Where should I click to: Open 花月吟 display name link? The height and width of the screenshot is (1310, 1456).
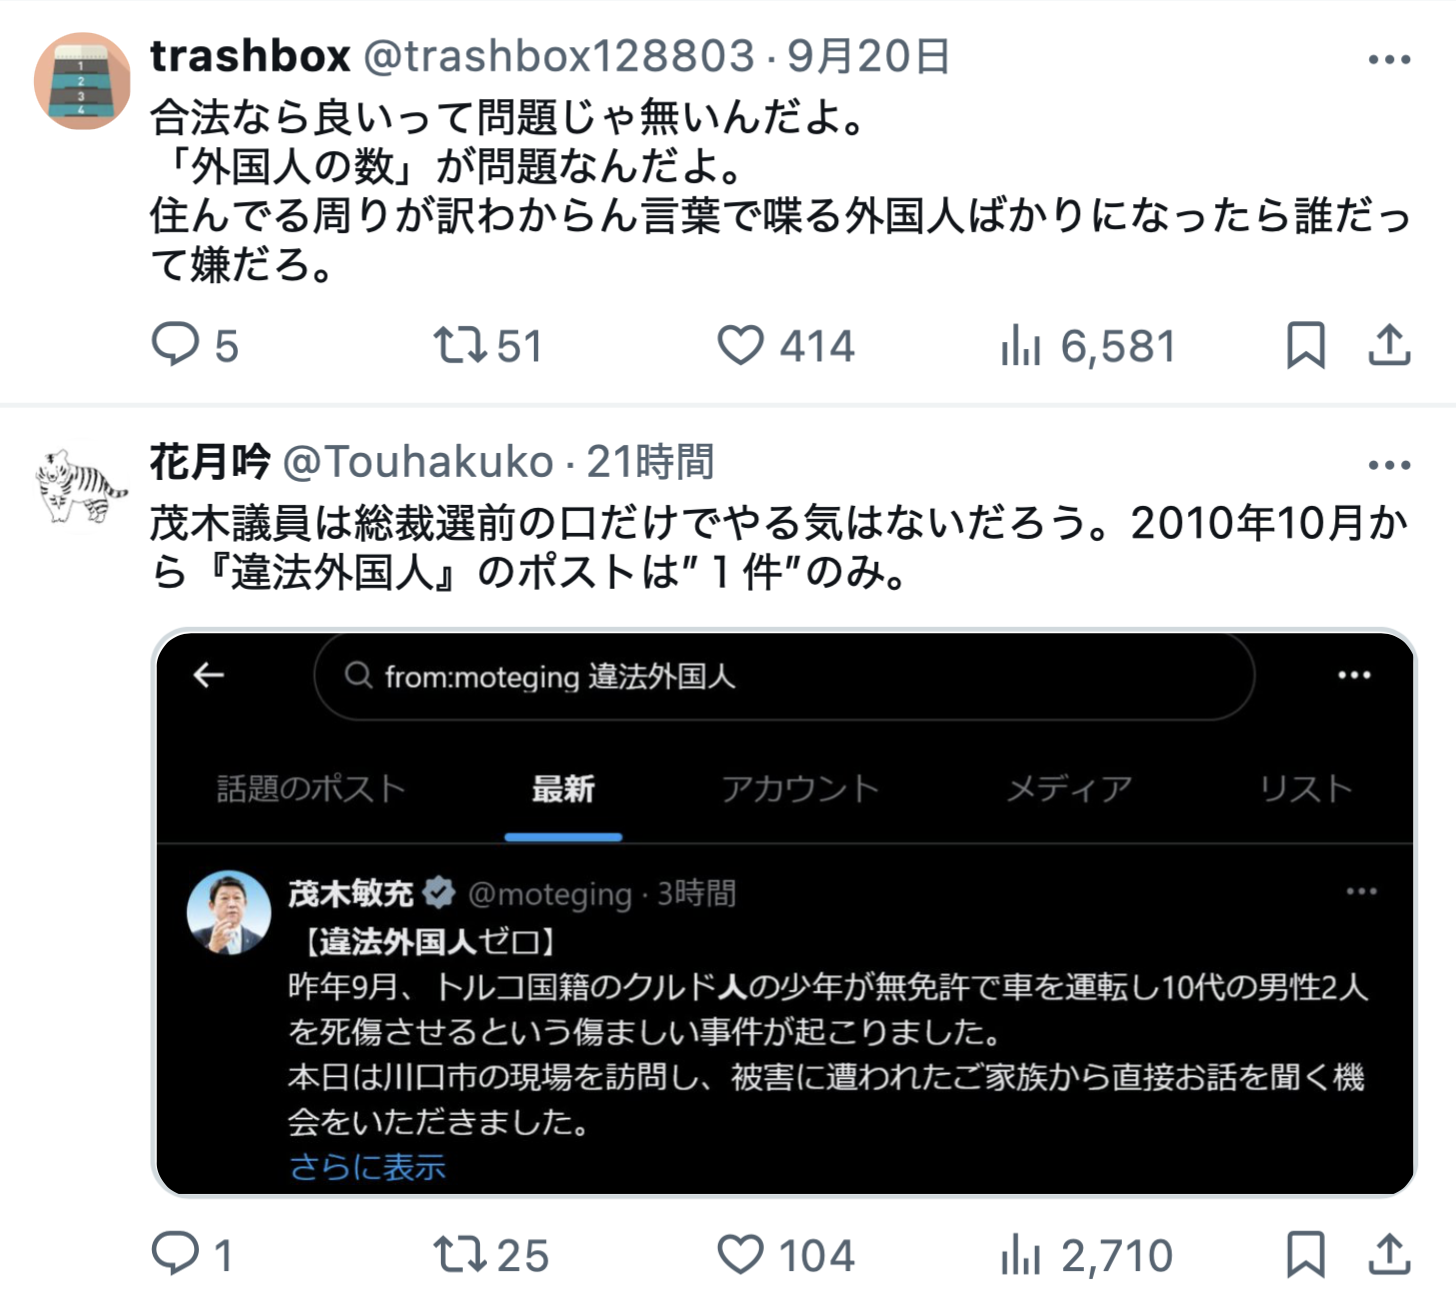[x=210, y=462]
